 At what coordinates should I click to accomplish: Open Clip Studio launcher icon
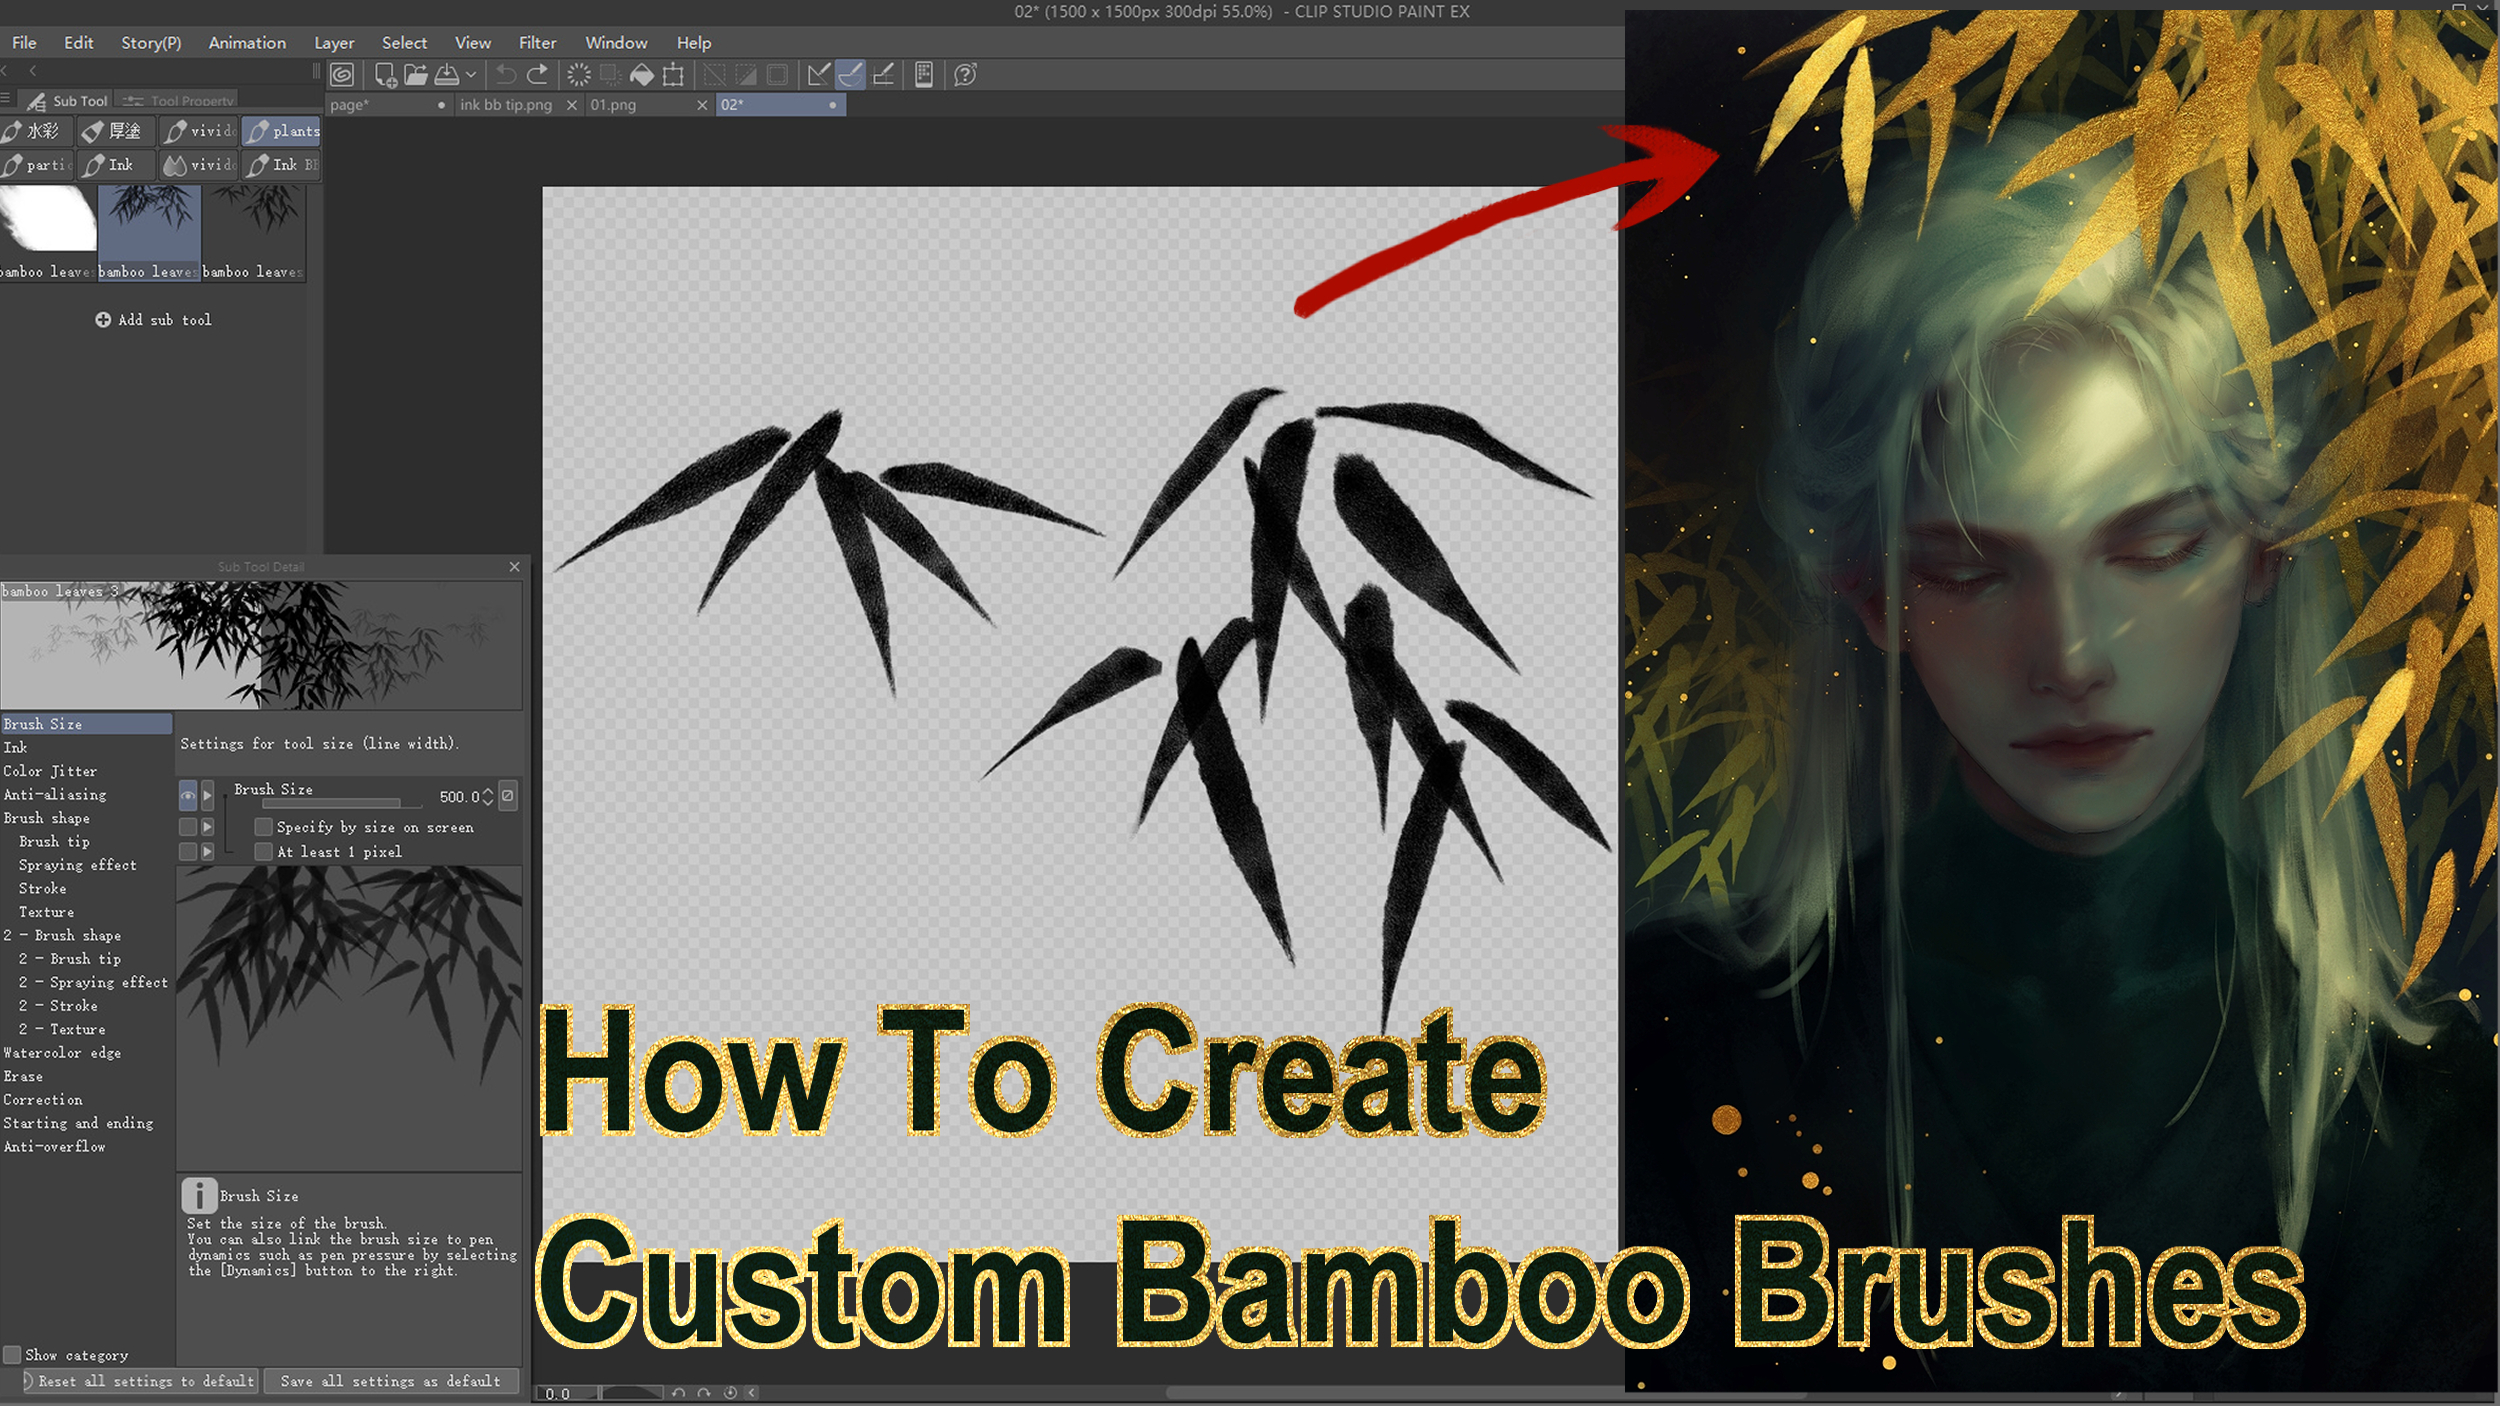point(342,75)
